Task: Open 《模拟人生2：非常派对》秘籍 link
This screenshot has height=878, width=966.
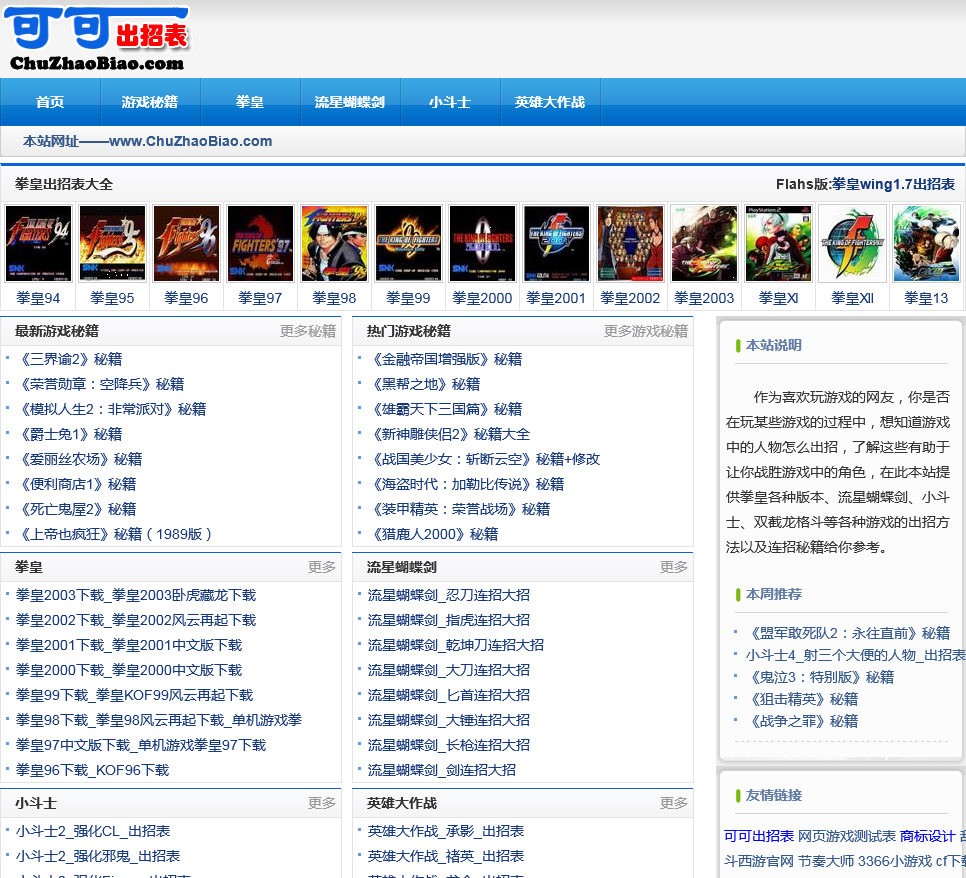Action: tap(112, 409)
